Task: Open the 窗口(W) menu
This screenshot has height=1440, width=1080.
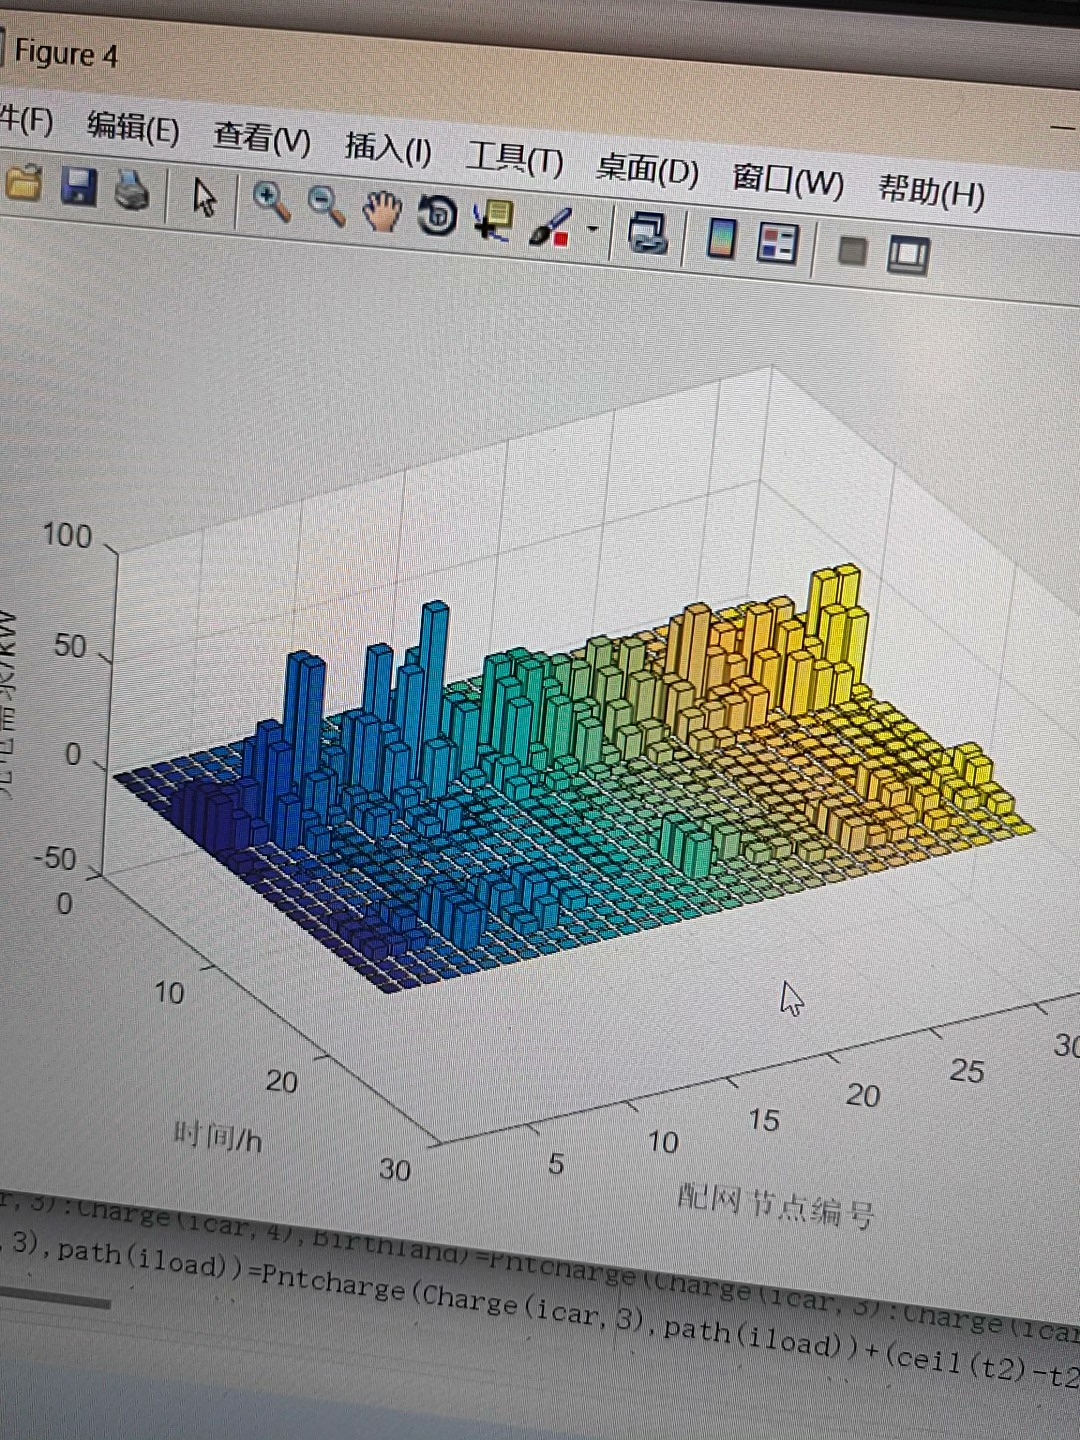Action: tap(788, 180)
